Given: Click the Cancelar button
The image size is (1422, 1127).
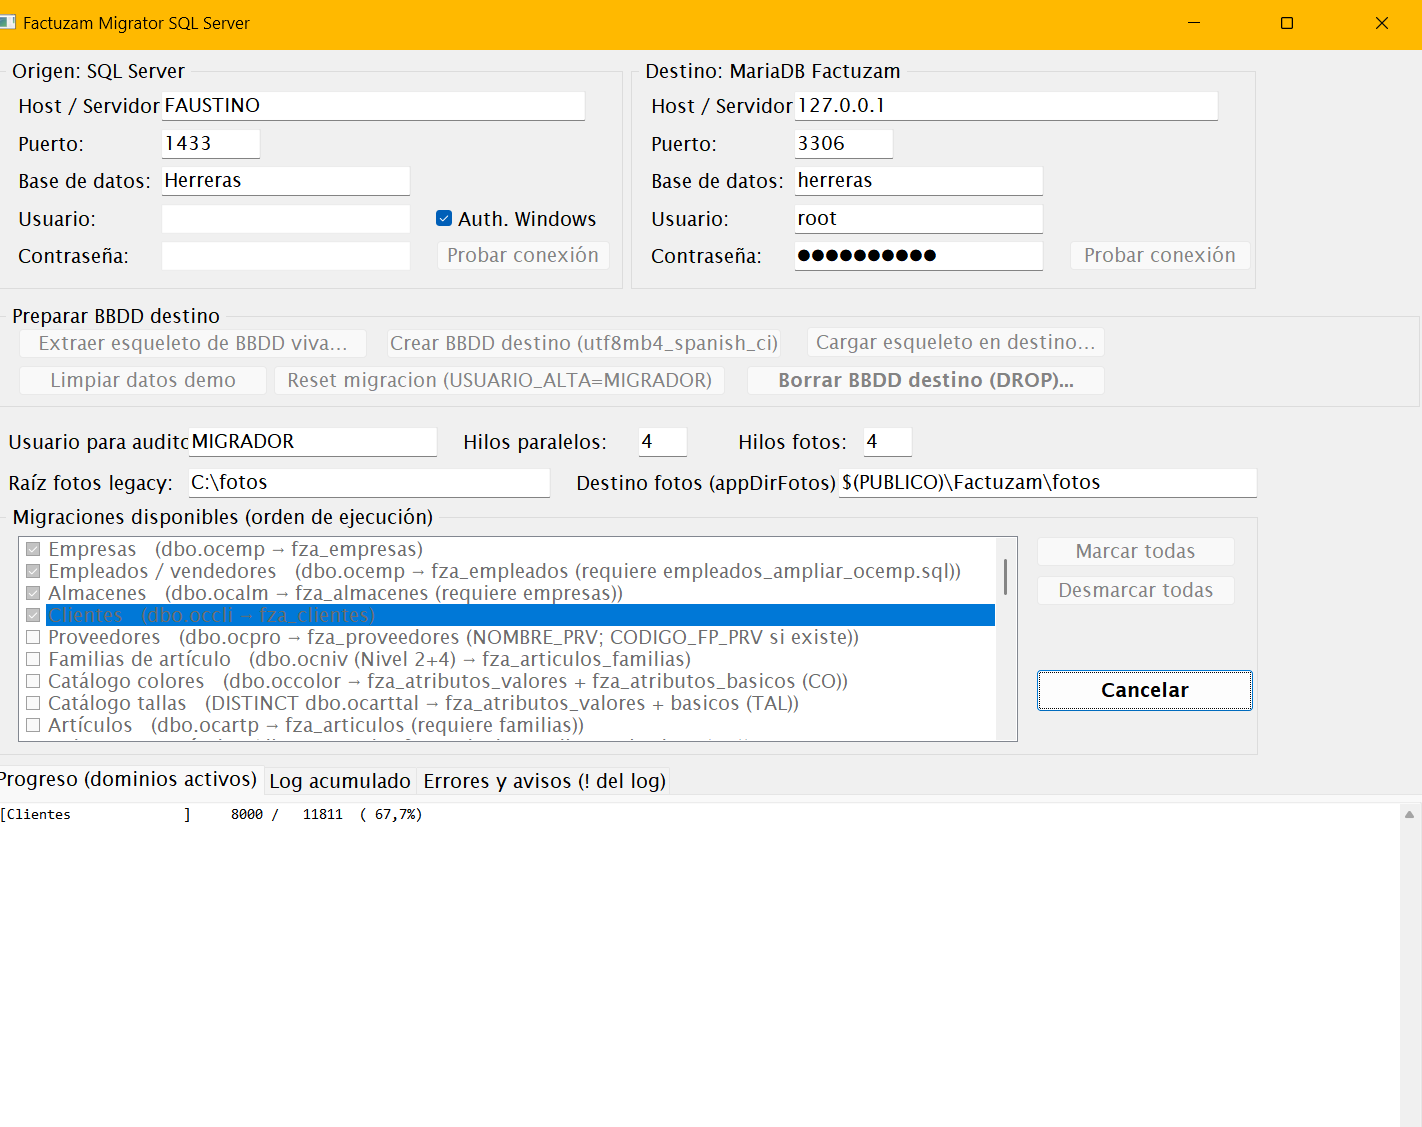Looking at the screenshot, I should (1145, 690).
